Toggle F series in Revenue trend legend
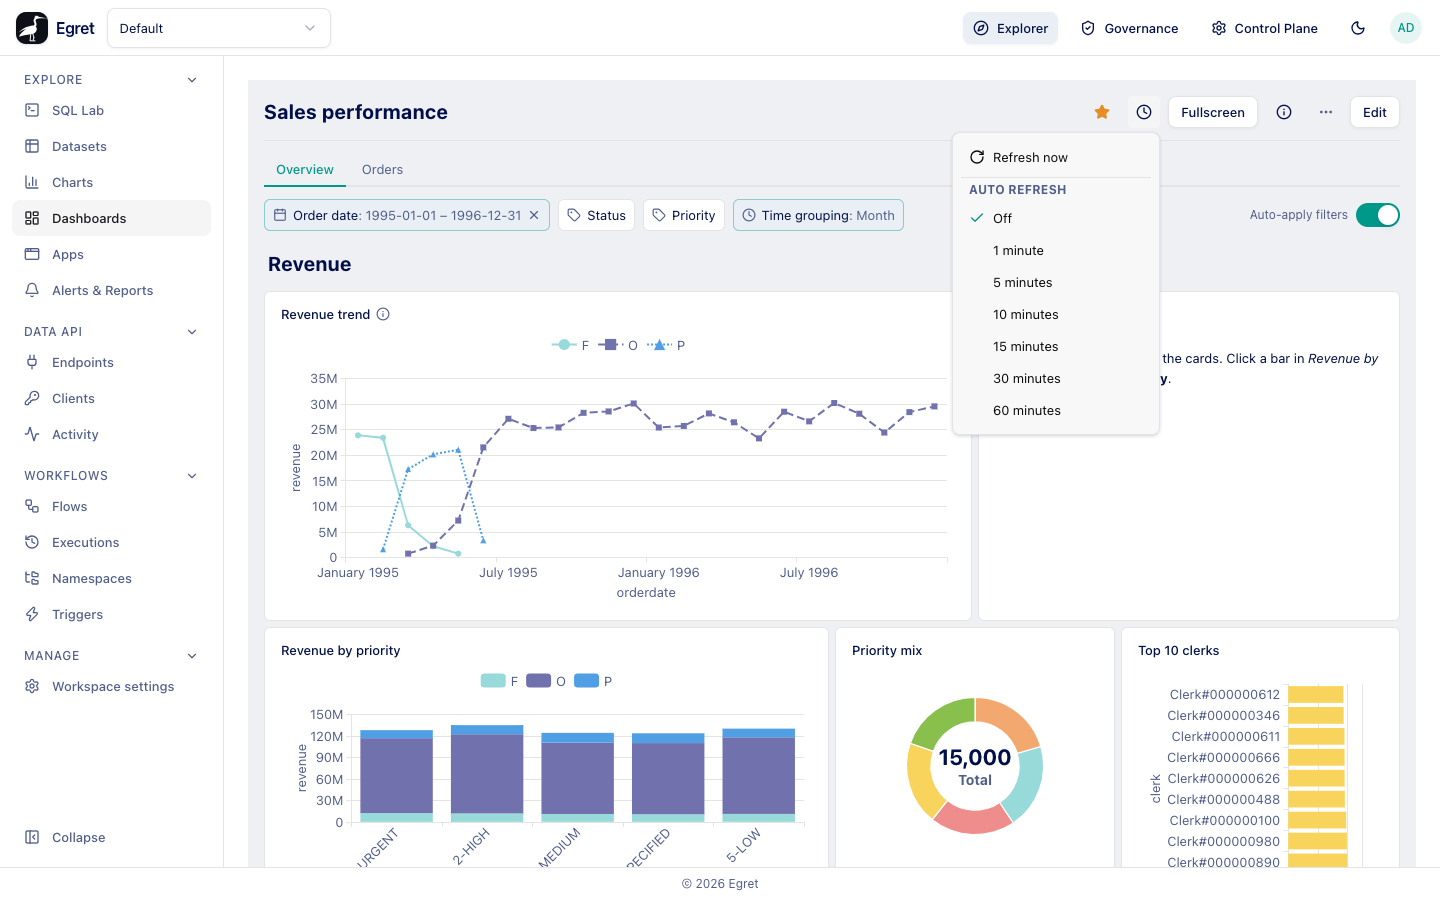 (571, 345)
